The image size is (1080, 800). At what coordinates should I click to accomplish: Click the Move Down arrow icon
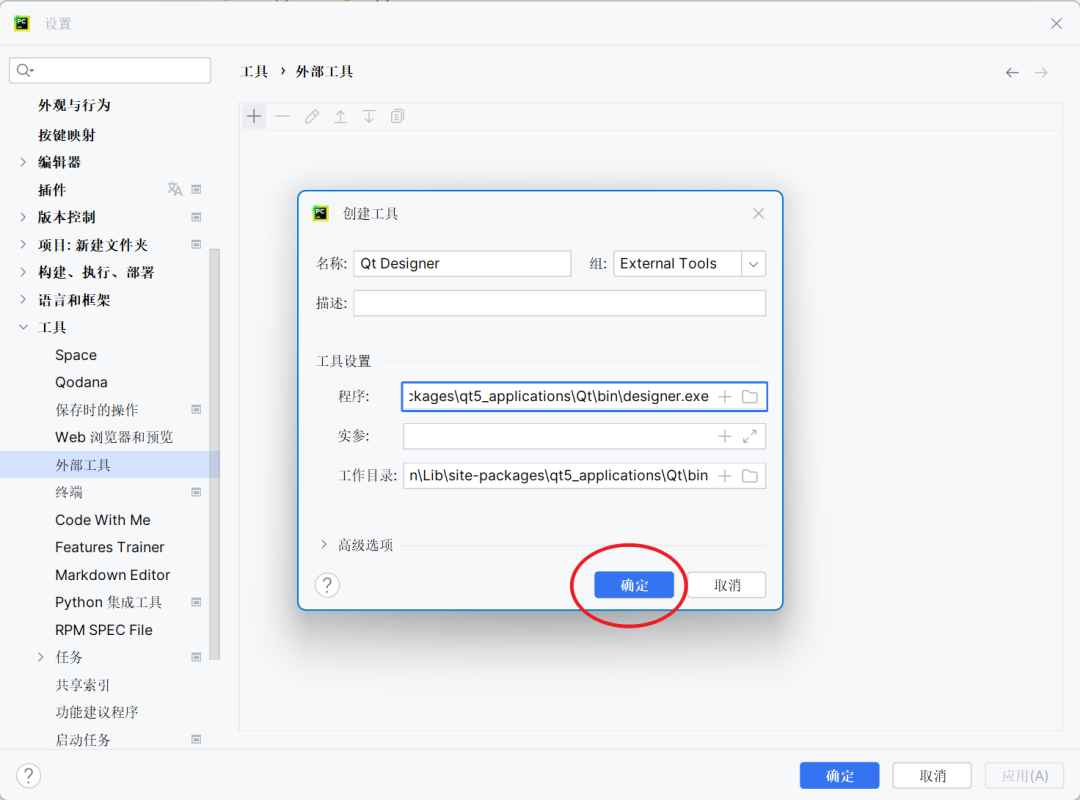pos(369,116)
